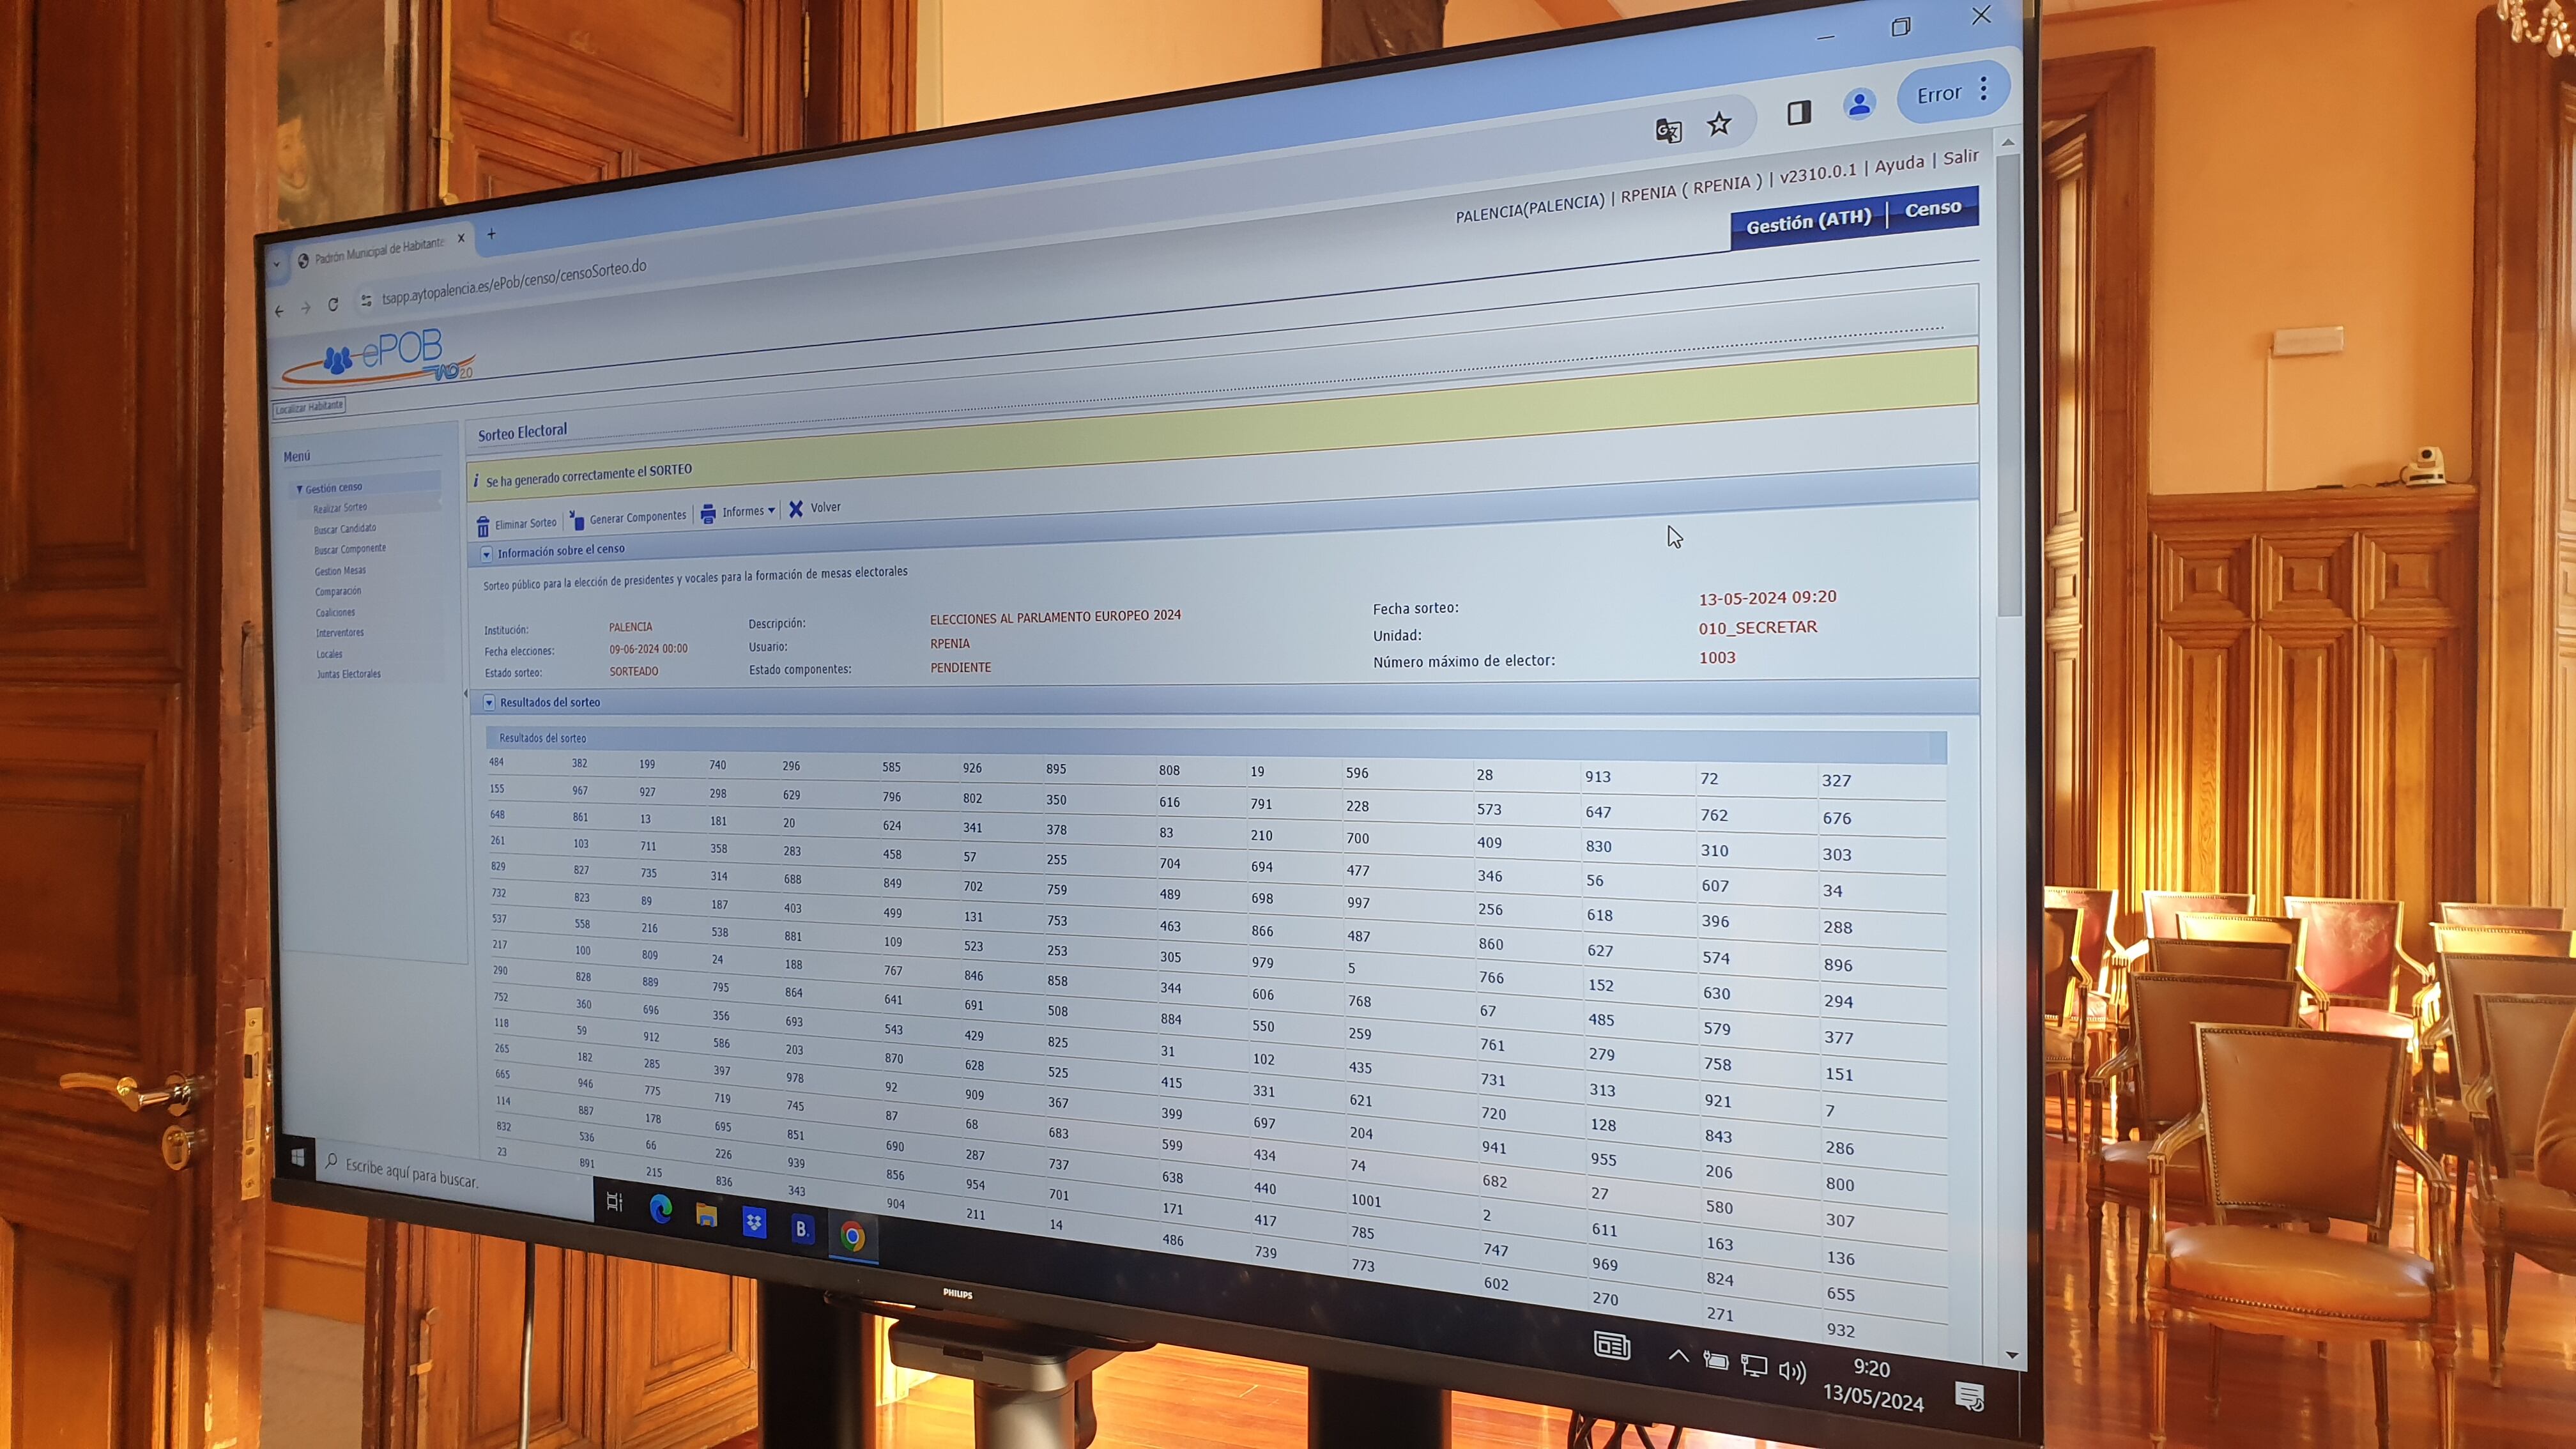Close the Padrón Municipal tab
The image size is (2576, 1449).
coord(461,238)
